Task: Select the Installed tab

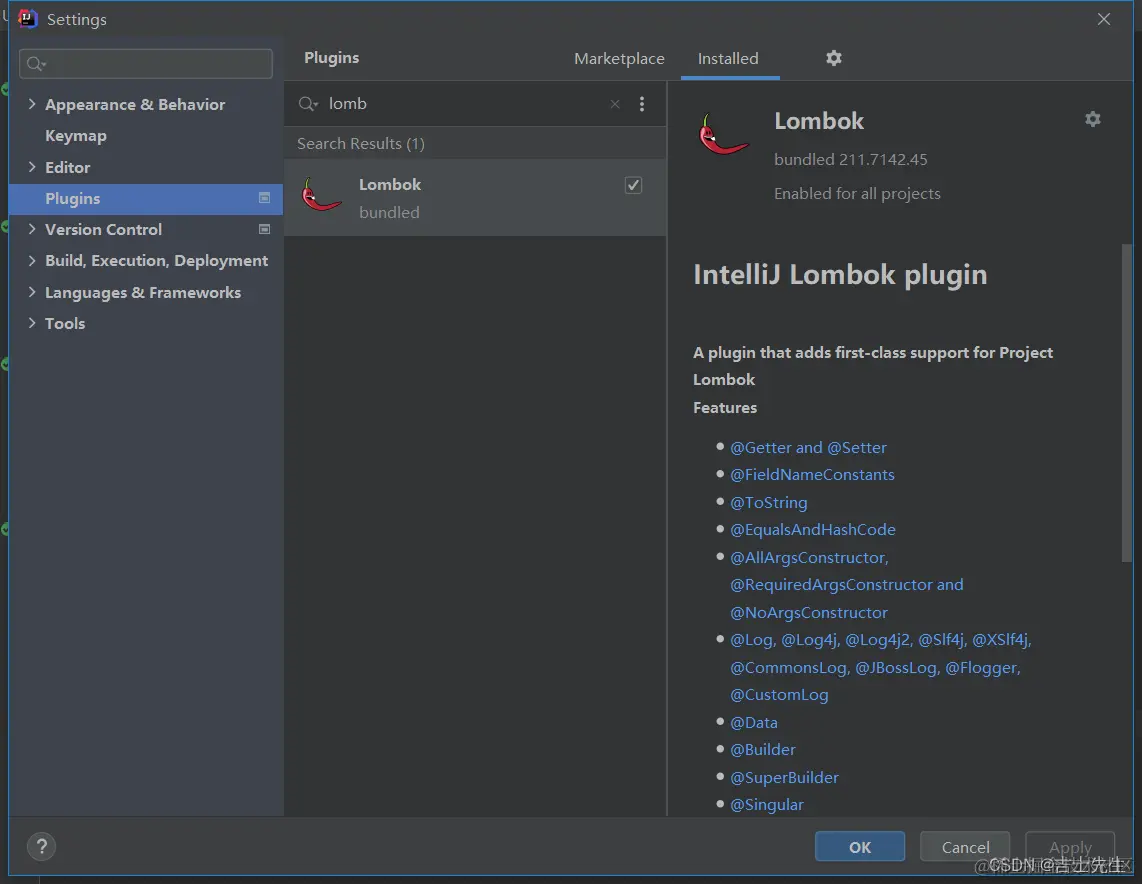Action: [728, 58]
